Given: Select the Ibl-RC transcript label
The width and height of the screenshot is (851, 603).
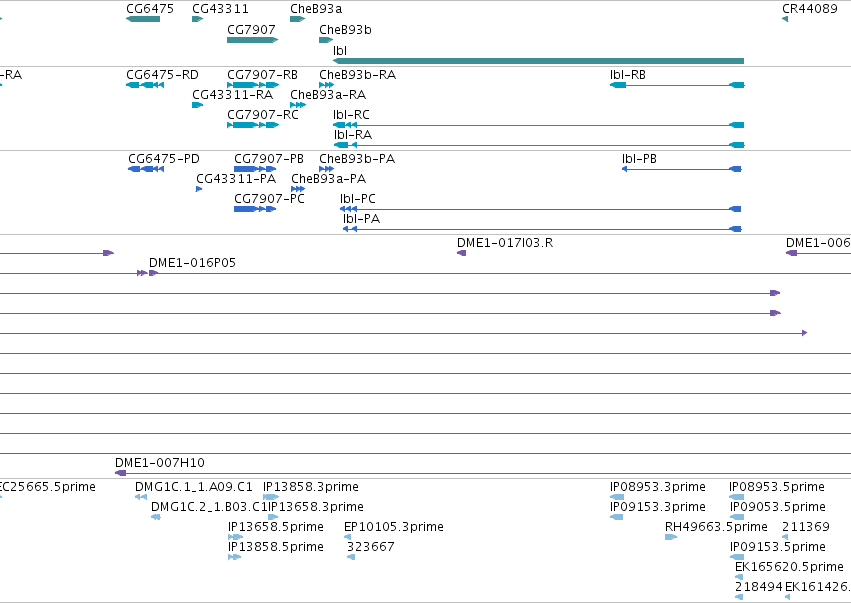Looking at the screenshot, I should coord(351,115).
